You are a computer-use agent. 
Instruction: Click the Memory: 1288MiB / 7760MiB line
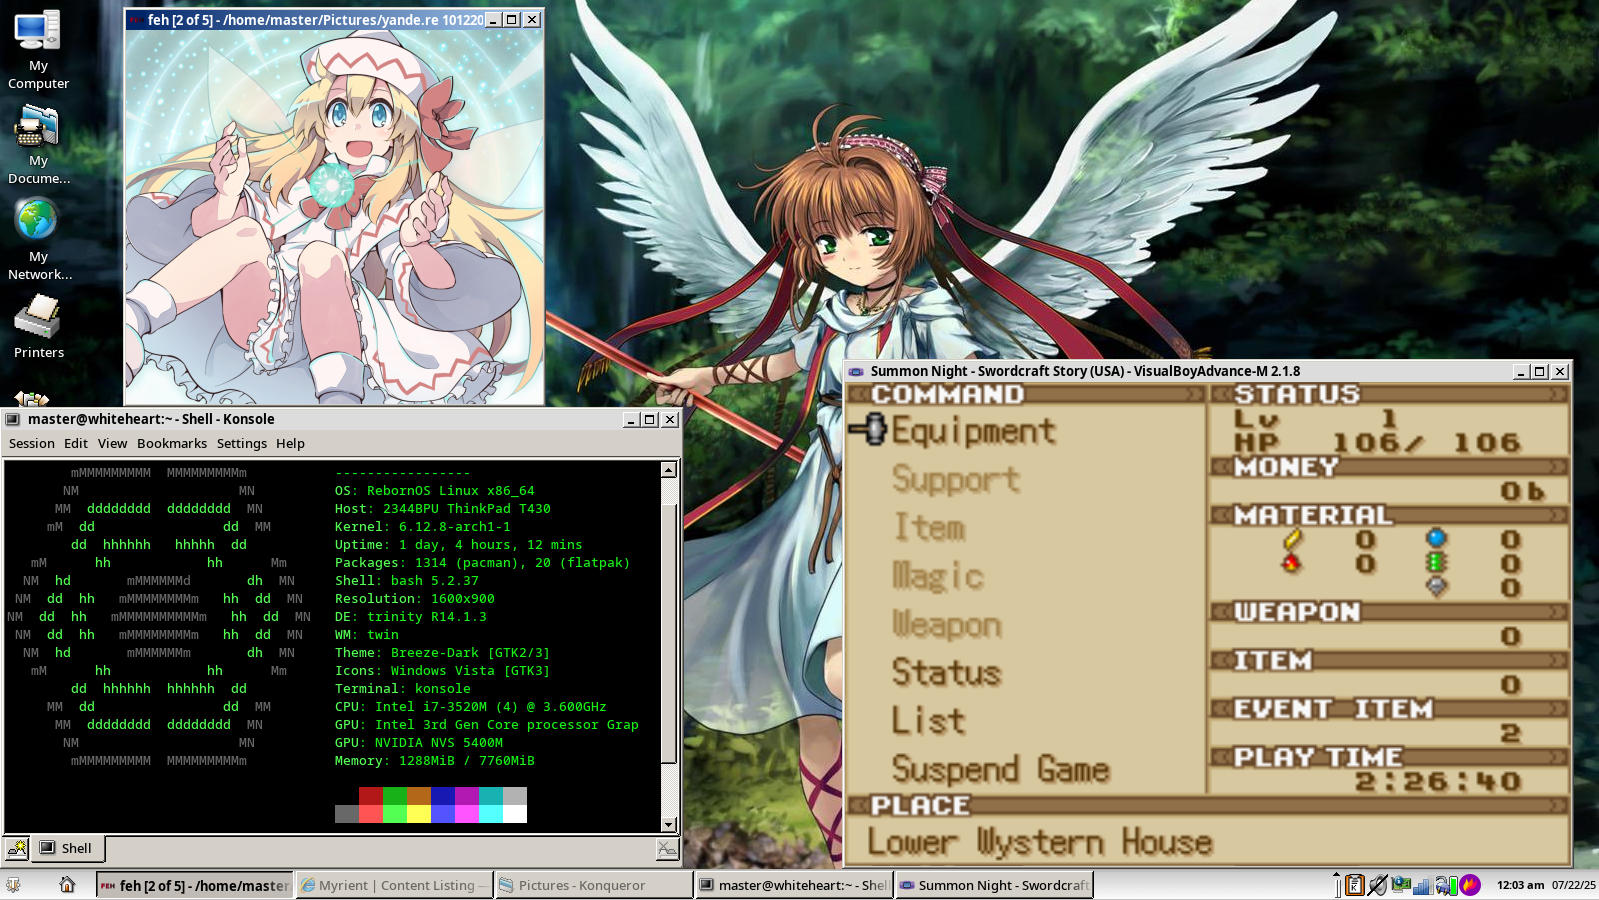pyautogui.click(x=435, y=761)
